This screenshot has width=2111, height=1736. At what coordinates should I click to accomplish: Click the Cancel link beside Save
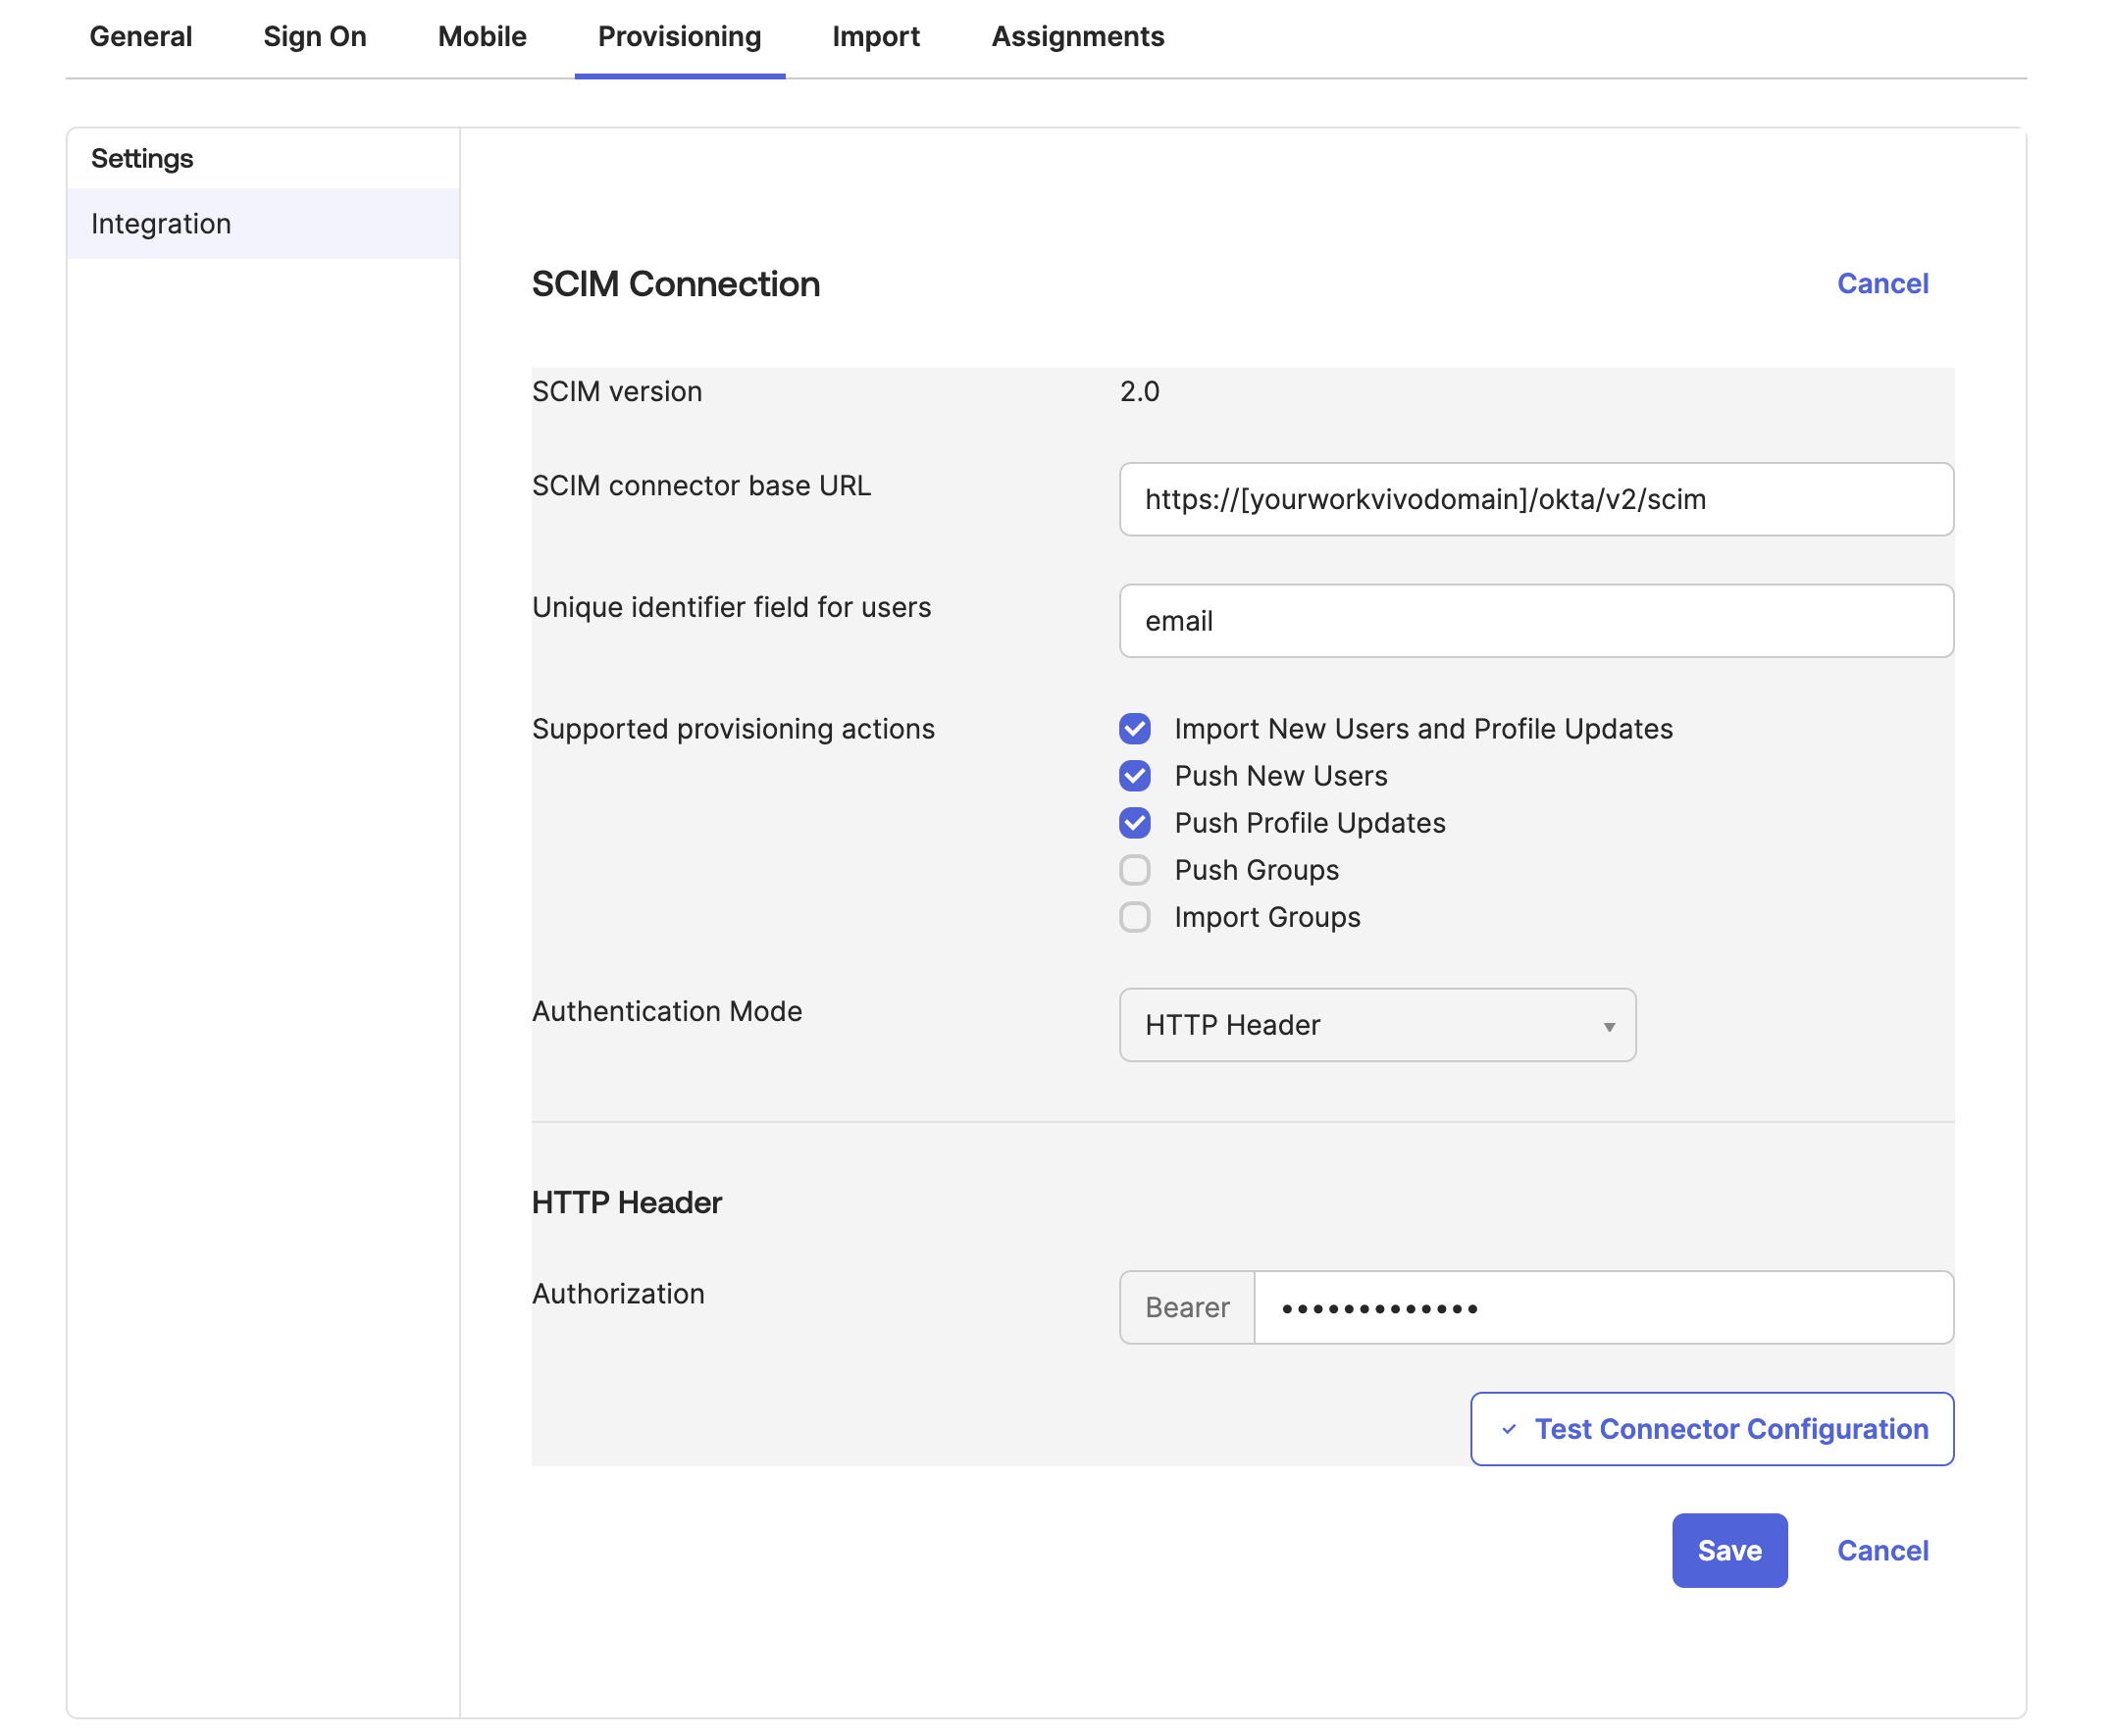point(1882,1550)
